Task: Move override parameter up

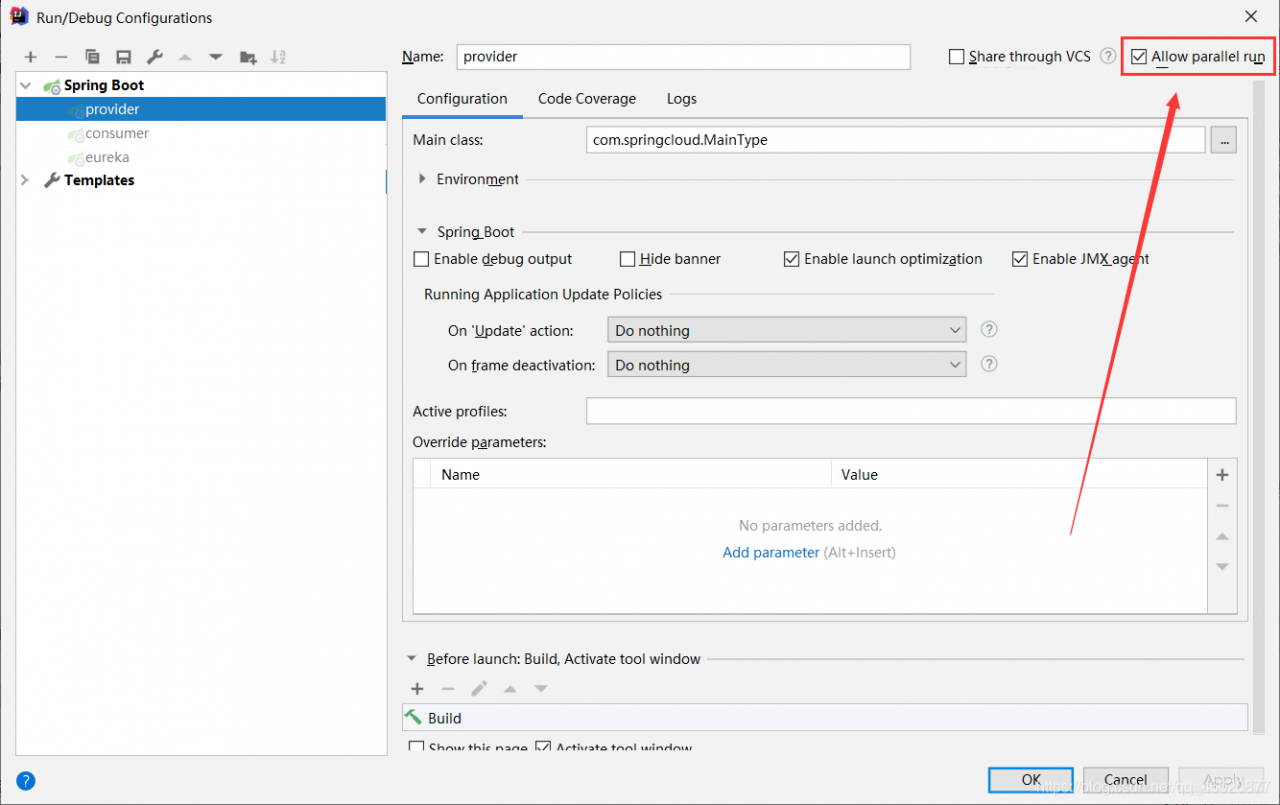Action: pos(1222,537)
